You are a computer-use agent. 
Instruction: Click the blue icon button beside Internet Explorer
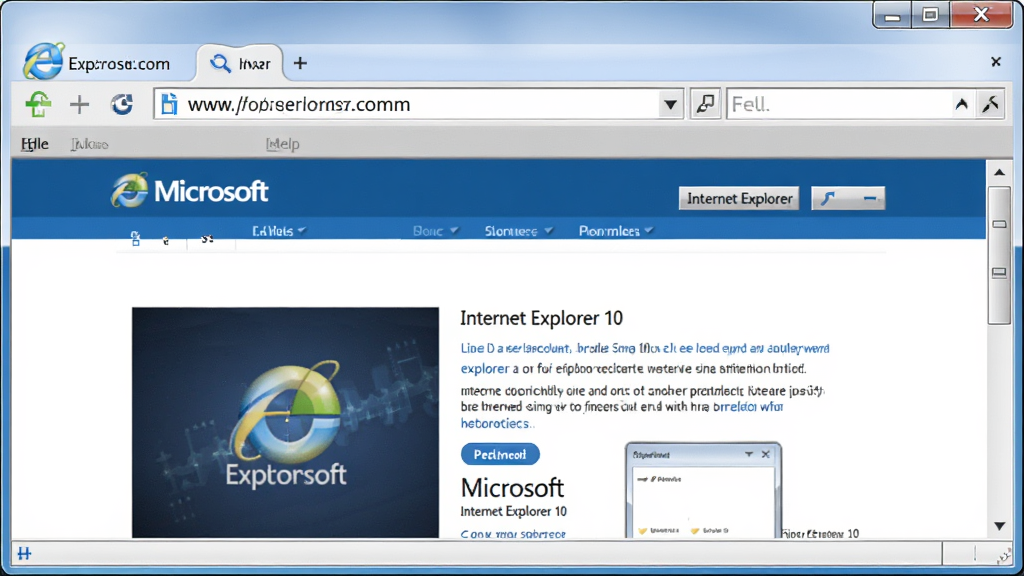point(848,198)
